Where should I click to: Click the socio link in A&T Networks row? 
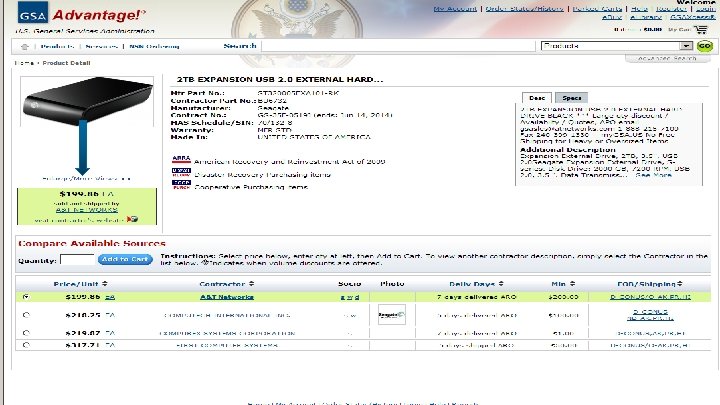tap(349, 297)
